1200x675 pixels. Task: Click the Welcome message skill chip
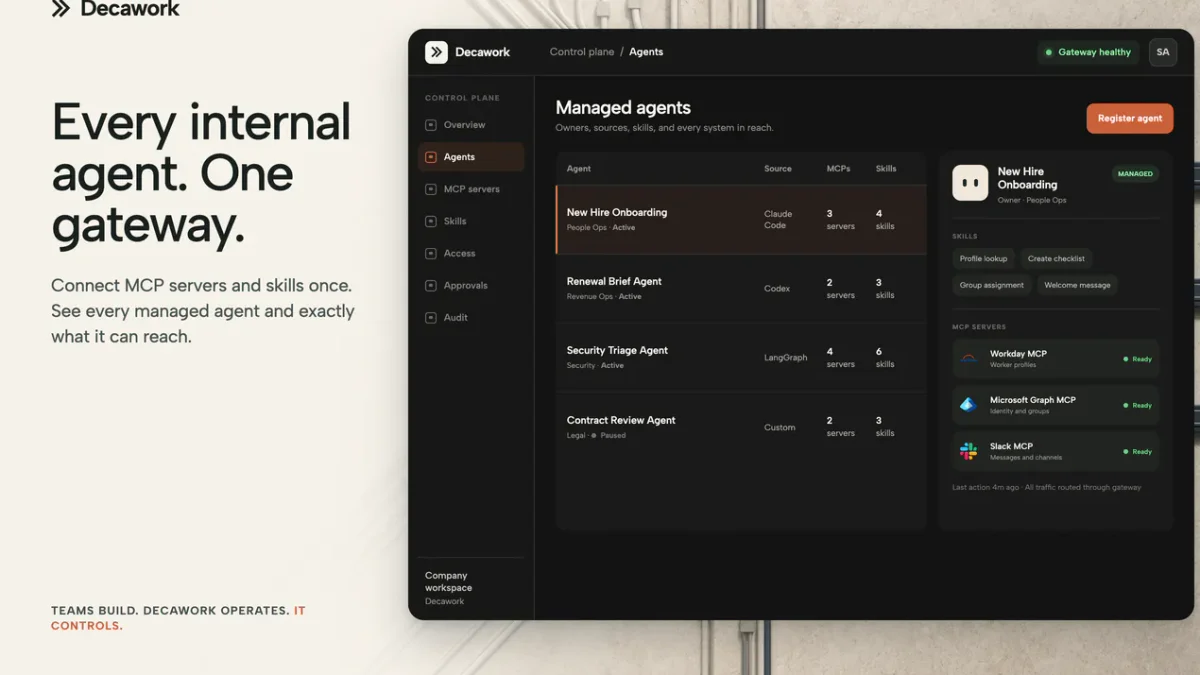point(1077,285)
